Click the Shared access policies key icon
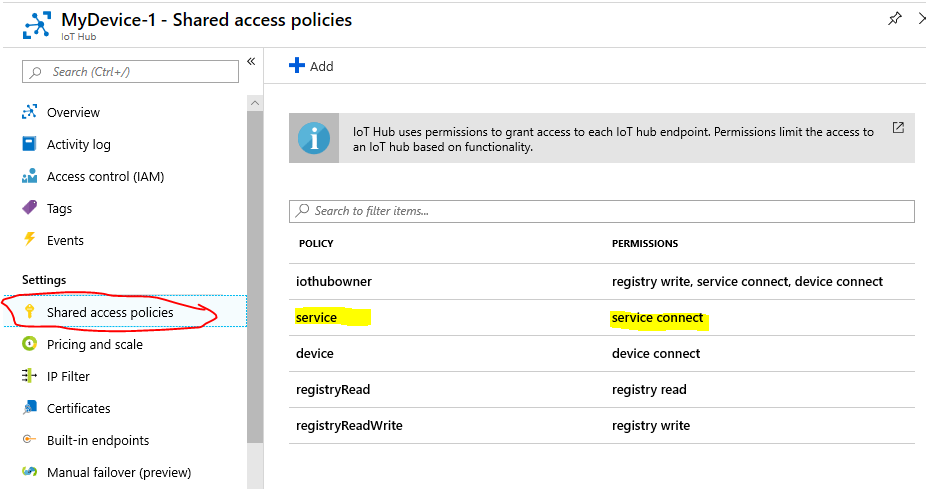The image size is (926, 489). [x=30, y=311]
